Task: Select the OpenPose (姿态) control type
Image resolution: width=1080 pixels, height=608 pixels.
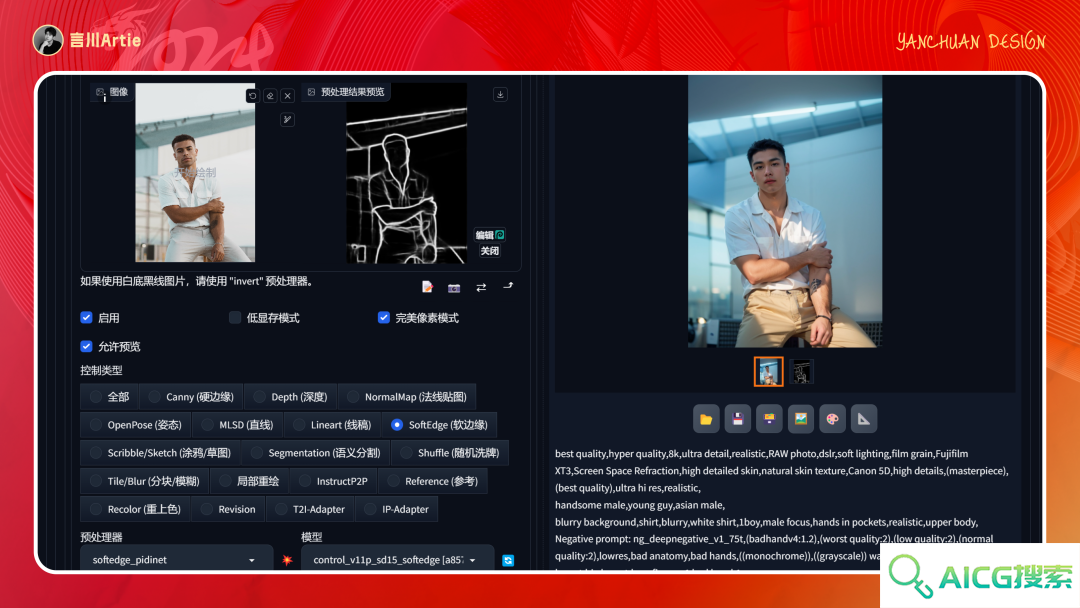Action: pos(136,425)
